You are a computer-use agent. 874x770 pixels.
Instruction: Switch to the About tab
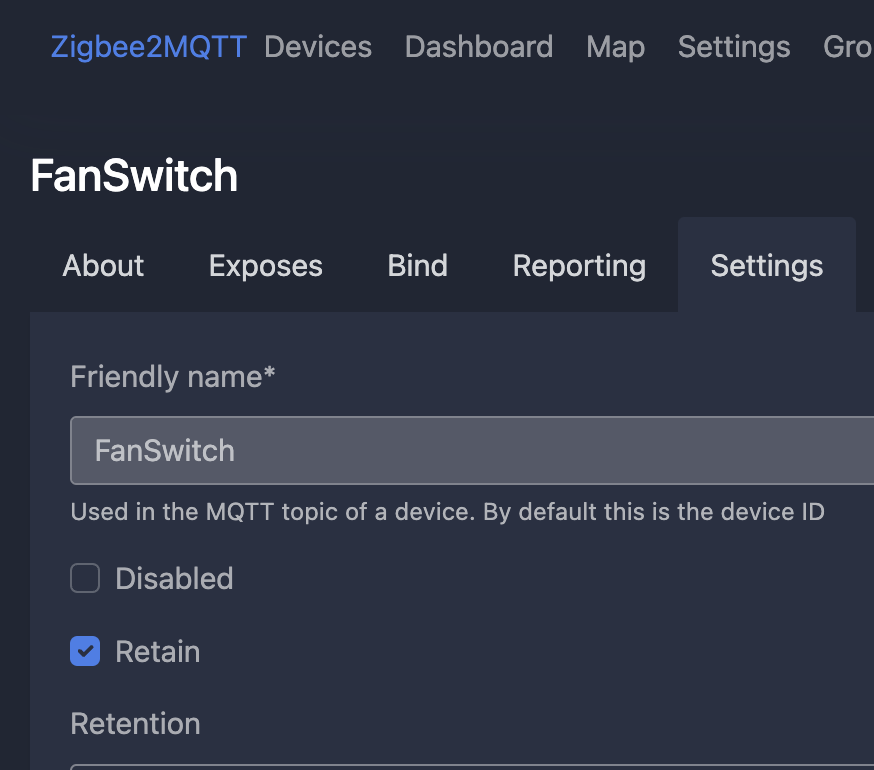click(x=103, y=266)
